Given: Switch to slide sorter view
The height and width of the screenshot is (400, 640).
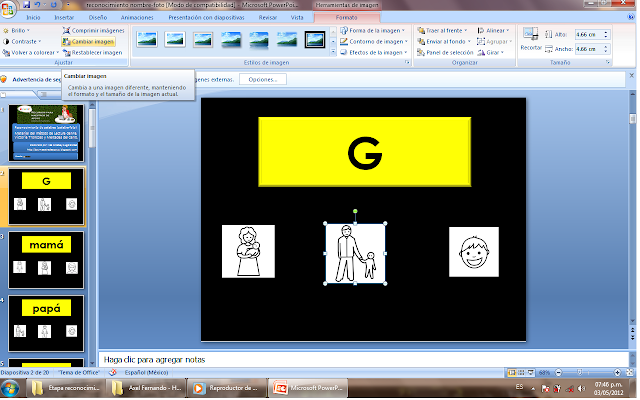Looking at the screenshot, I should (x=521, y=373).
